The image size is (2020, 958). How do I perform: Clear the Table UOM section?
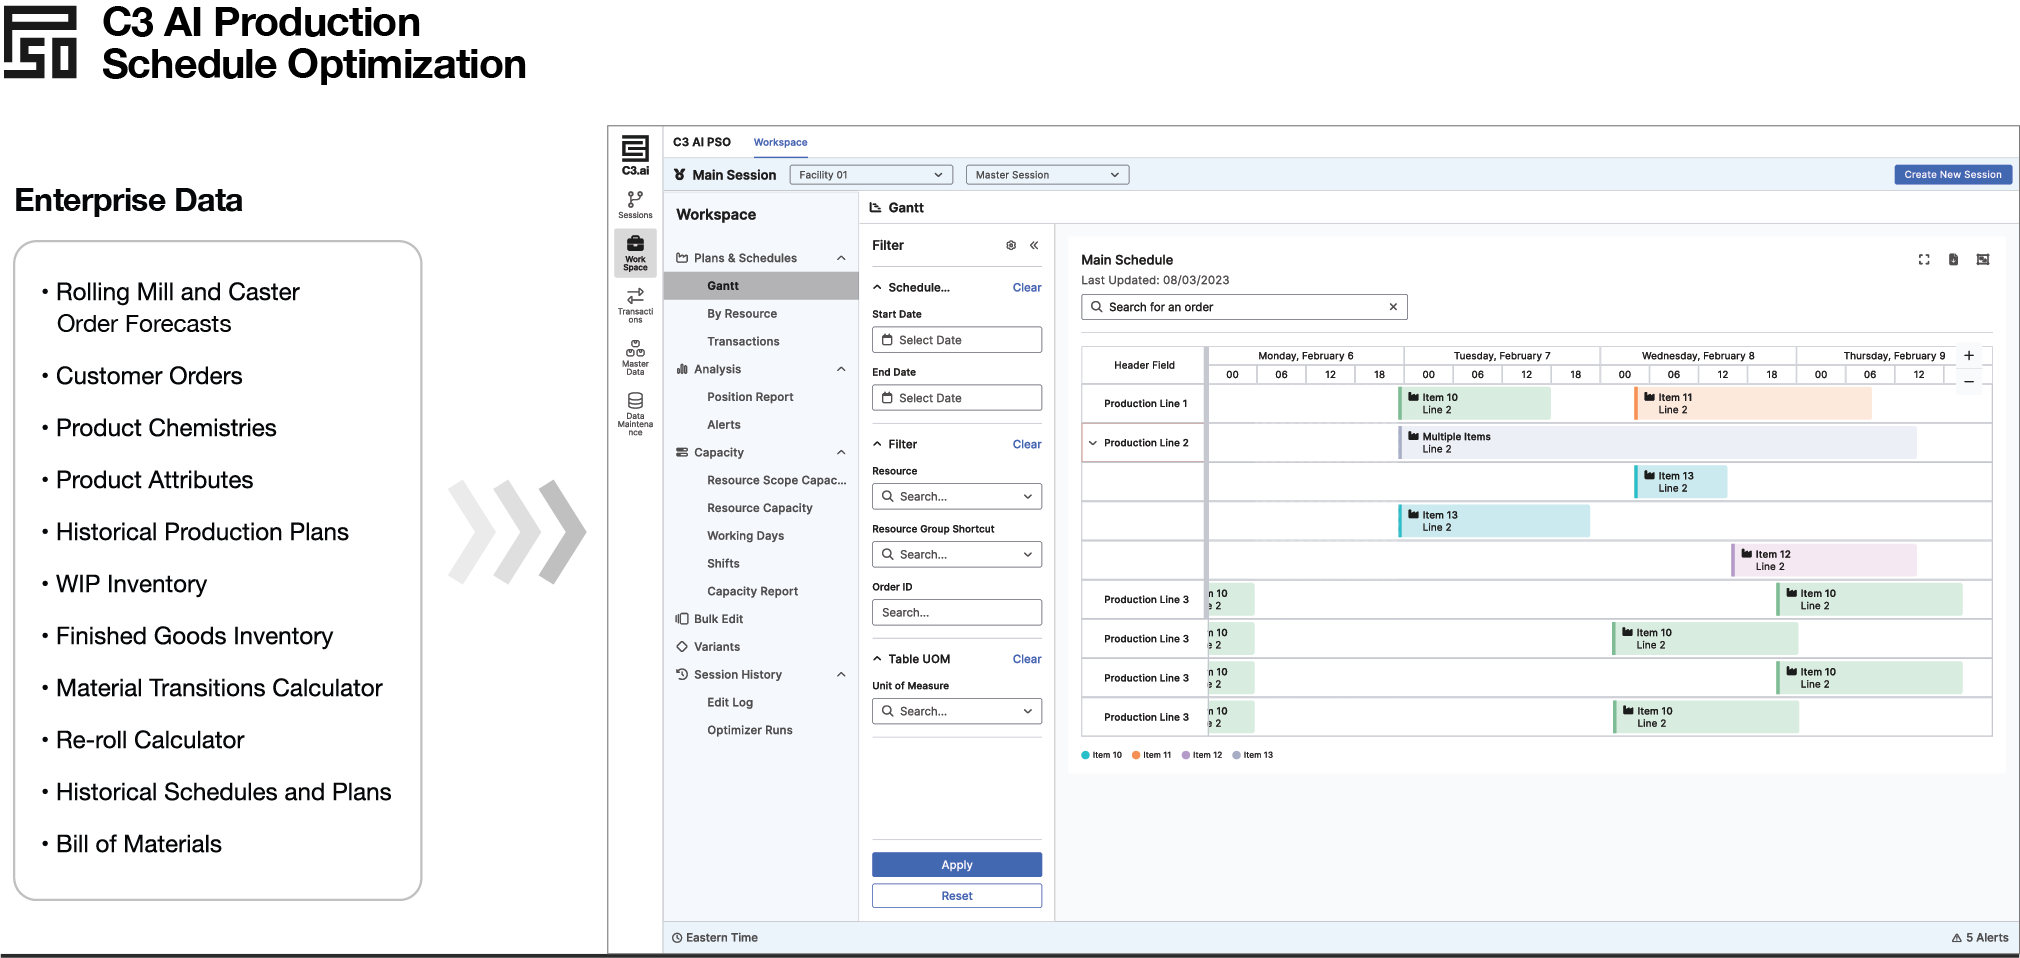(1027, 659)
